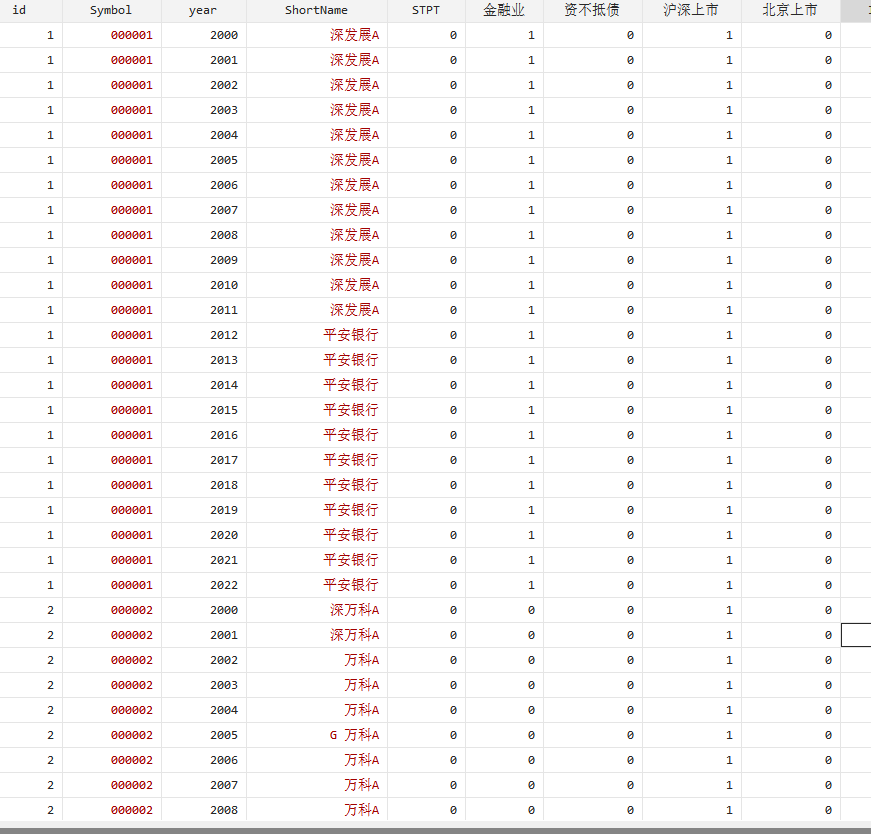Click 万科A in the 000002 2006 row

tap(362, 760)
